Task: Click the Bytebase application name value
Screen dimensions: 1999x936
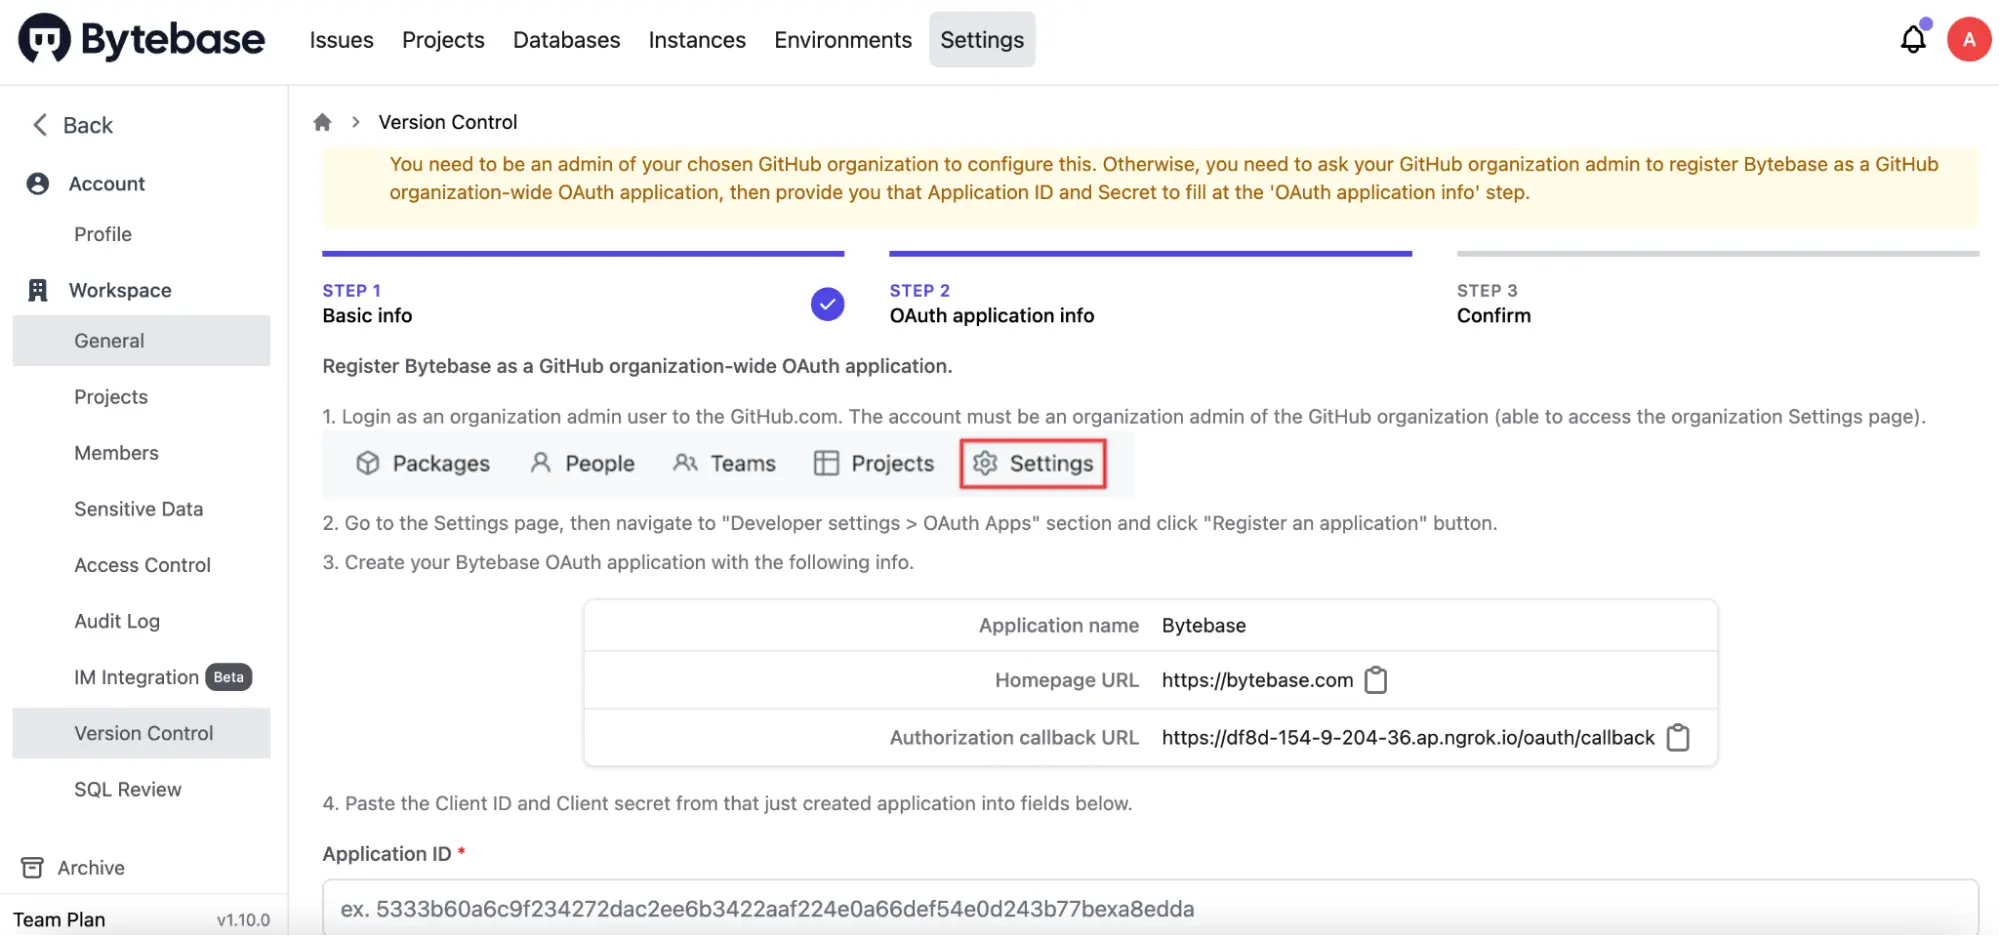Action: (x=1203, y=625)
